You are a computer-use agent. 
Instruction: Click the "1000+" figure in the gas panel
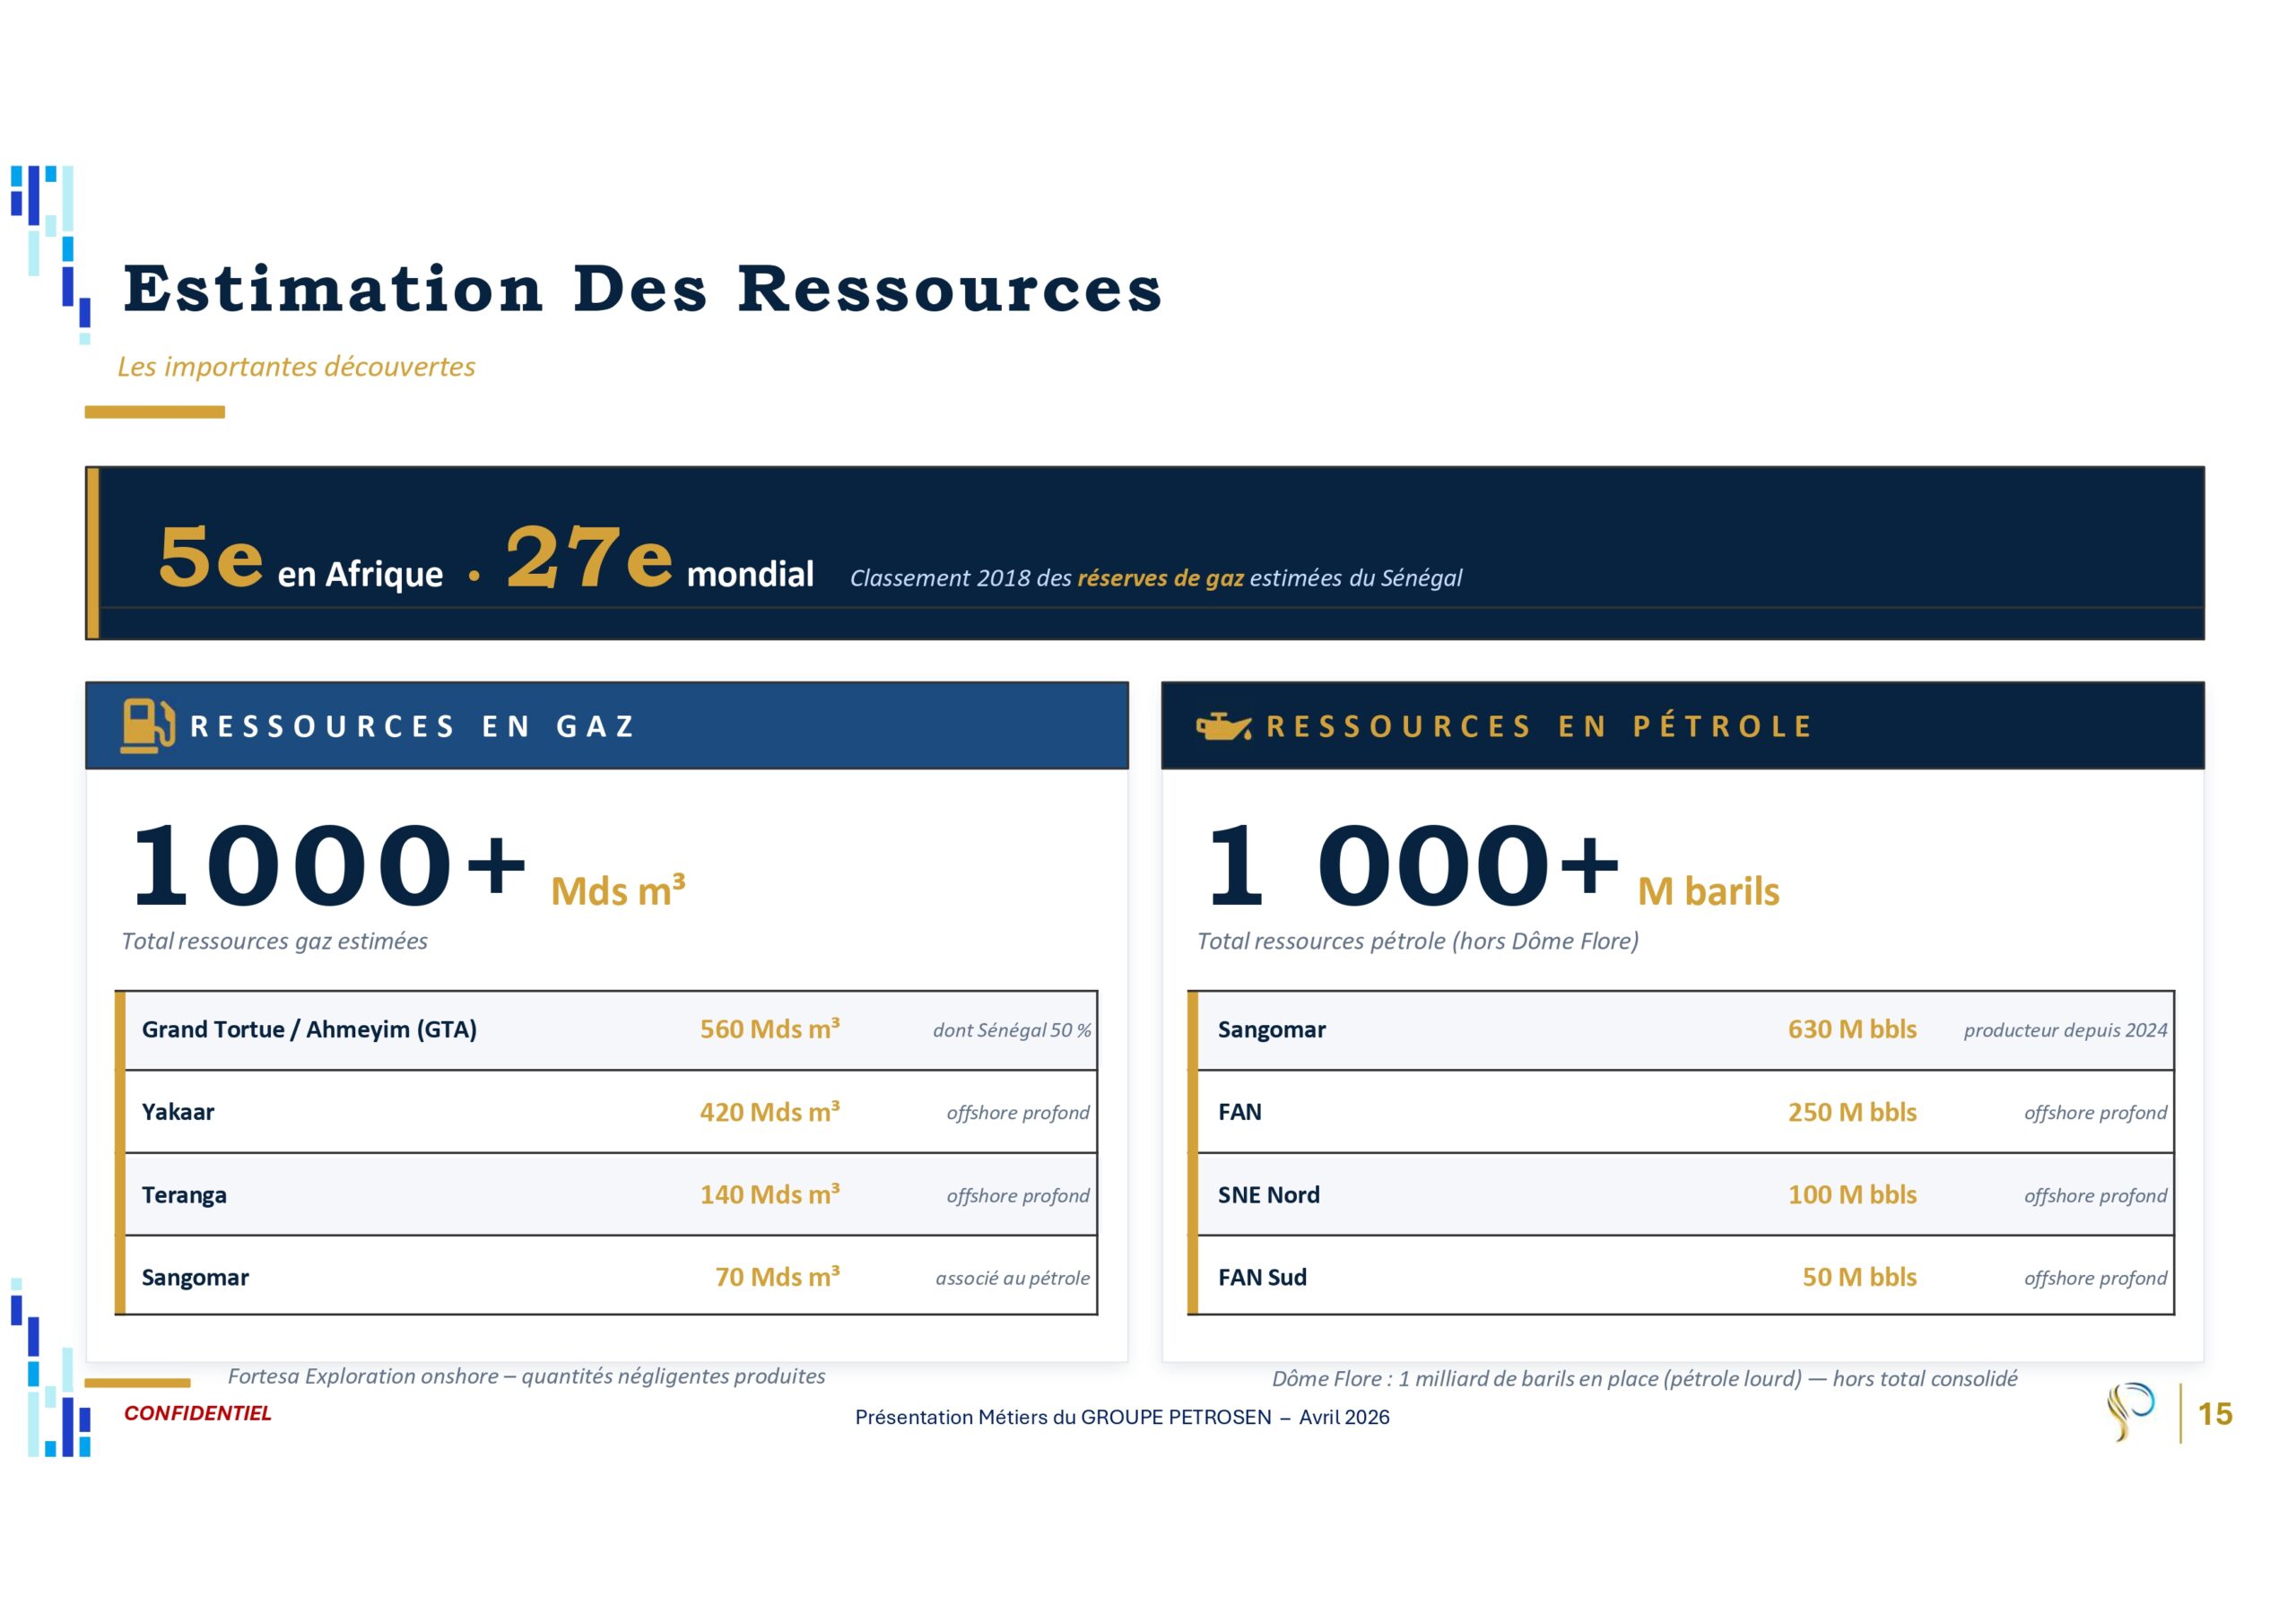[329, 865]
